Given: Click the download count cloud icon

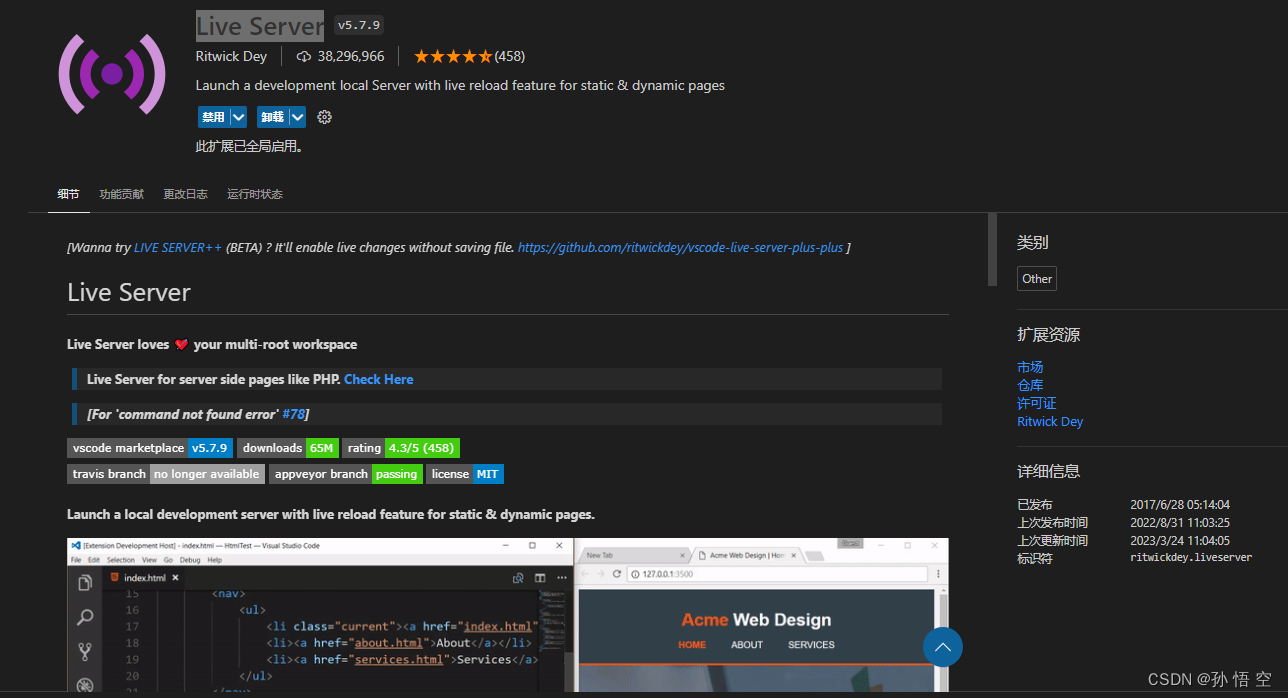Looking at the screenshot, I should [304, 57].
